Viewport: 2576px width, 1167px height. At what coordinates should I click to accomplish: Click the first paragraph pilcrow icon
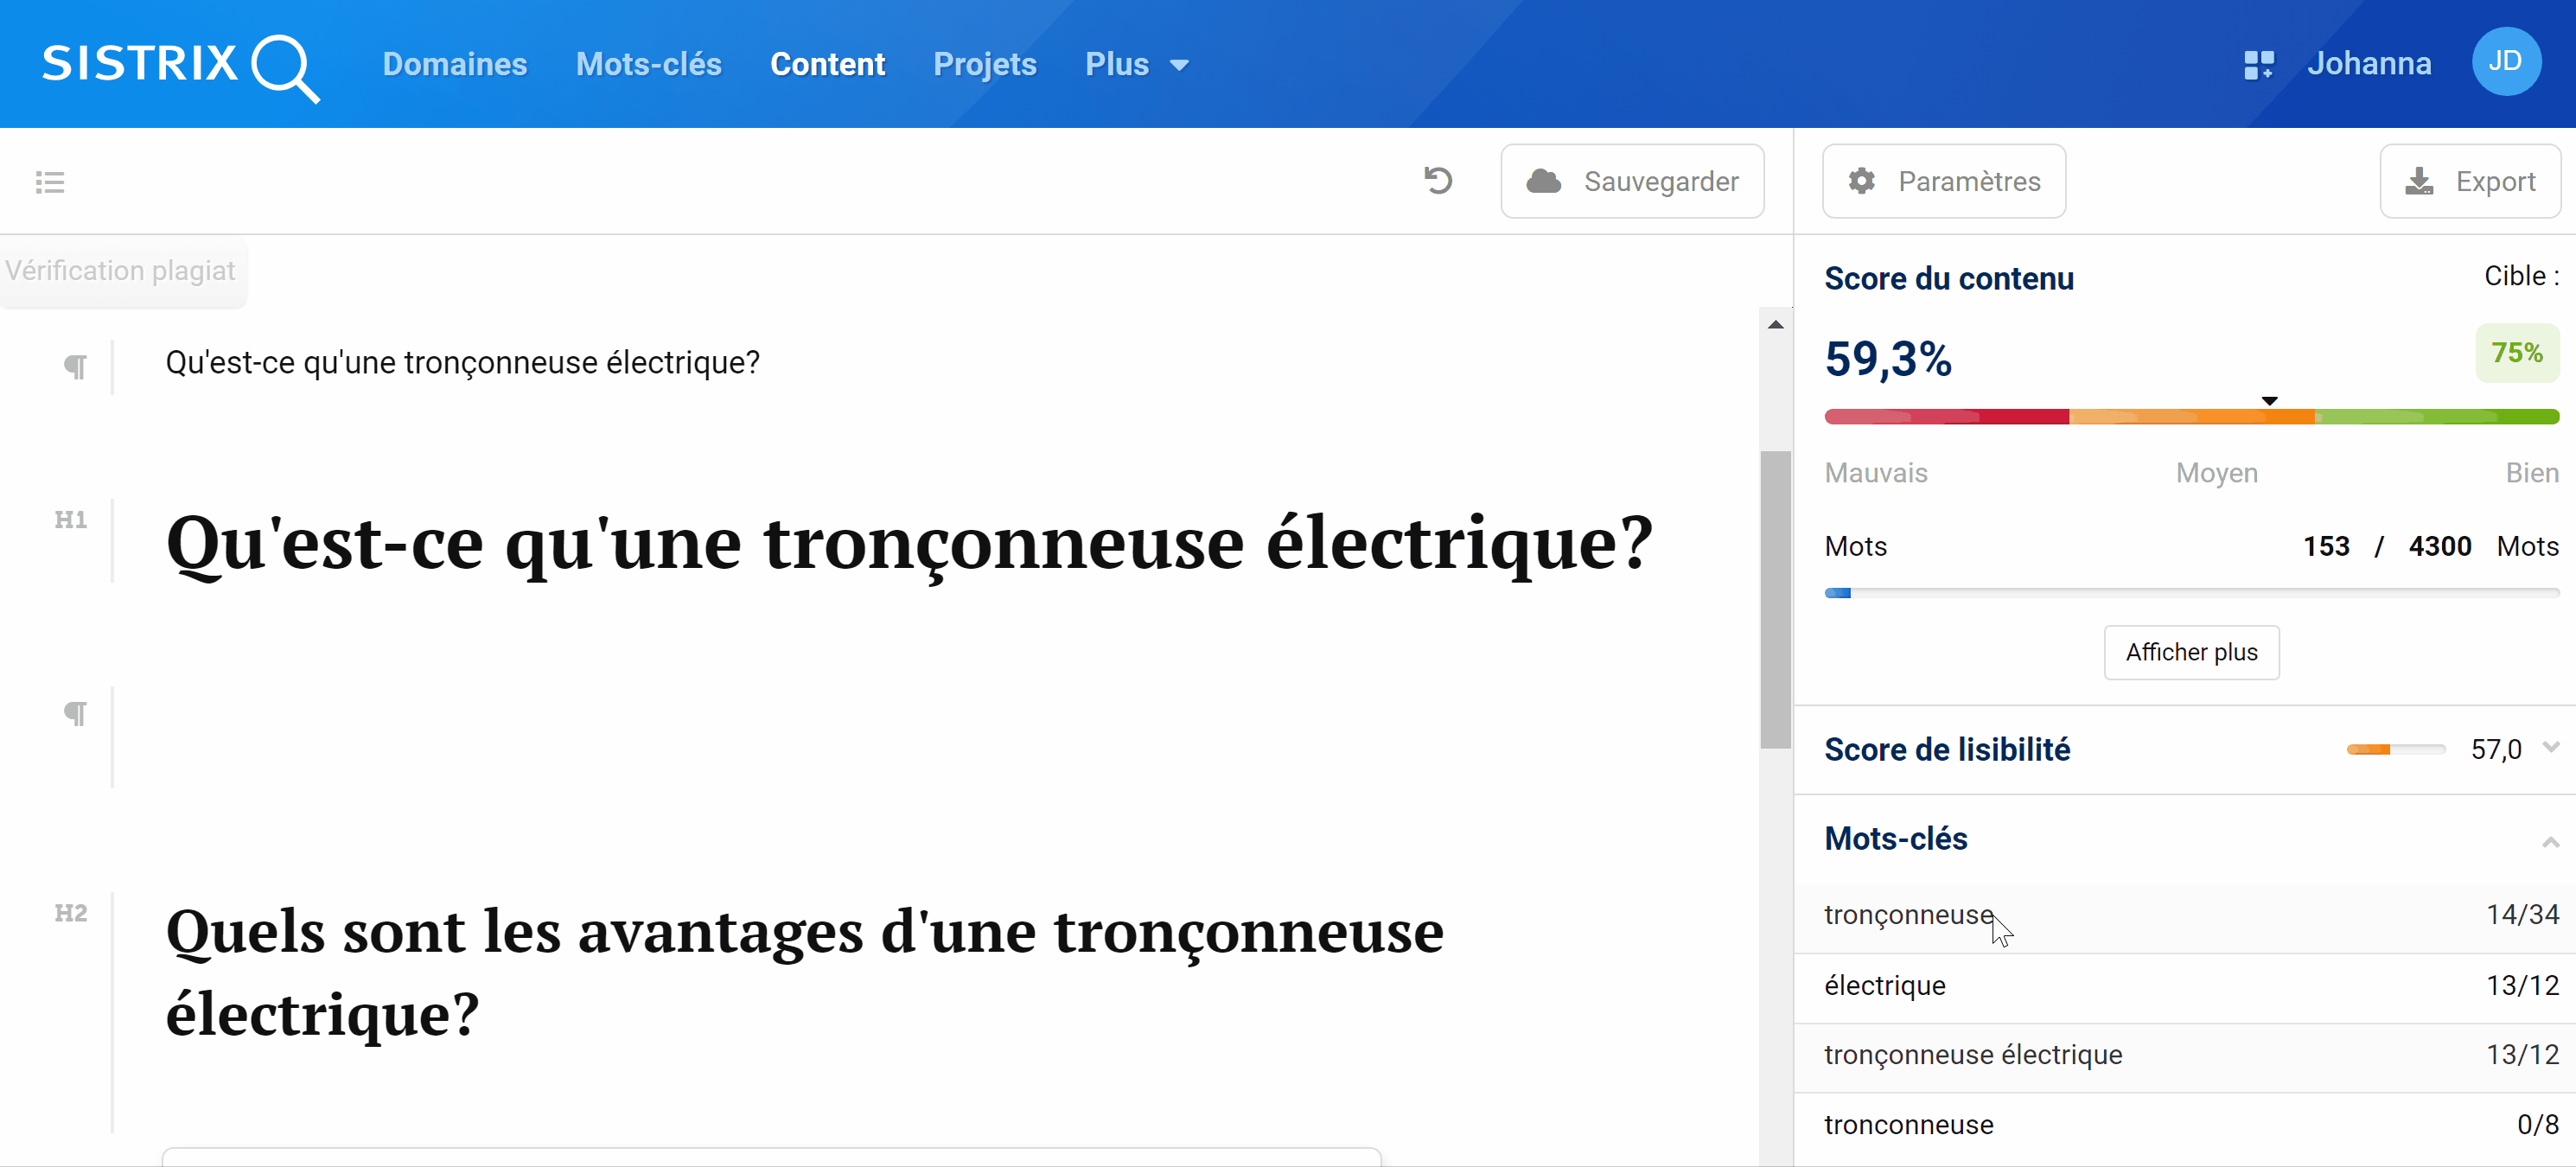point(75,366)
